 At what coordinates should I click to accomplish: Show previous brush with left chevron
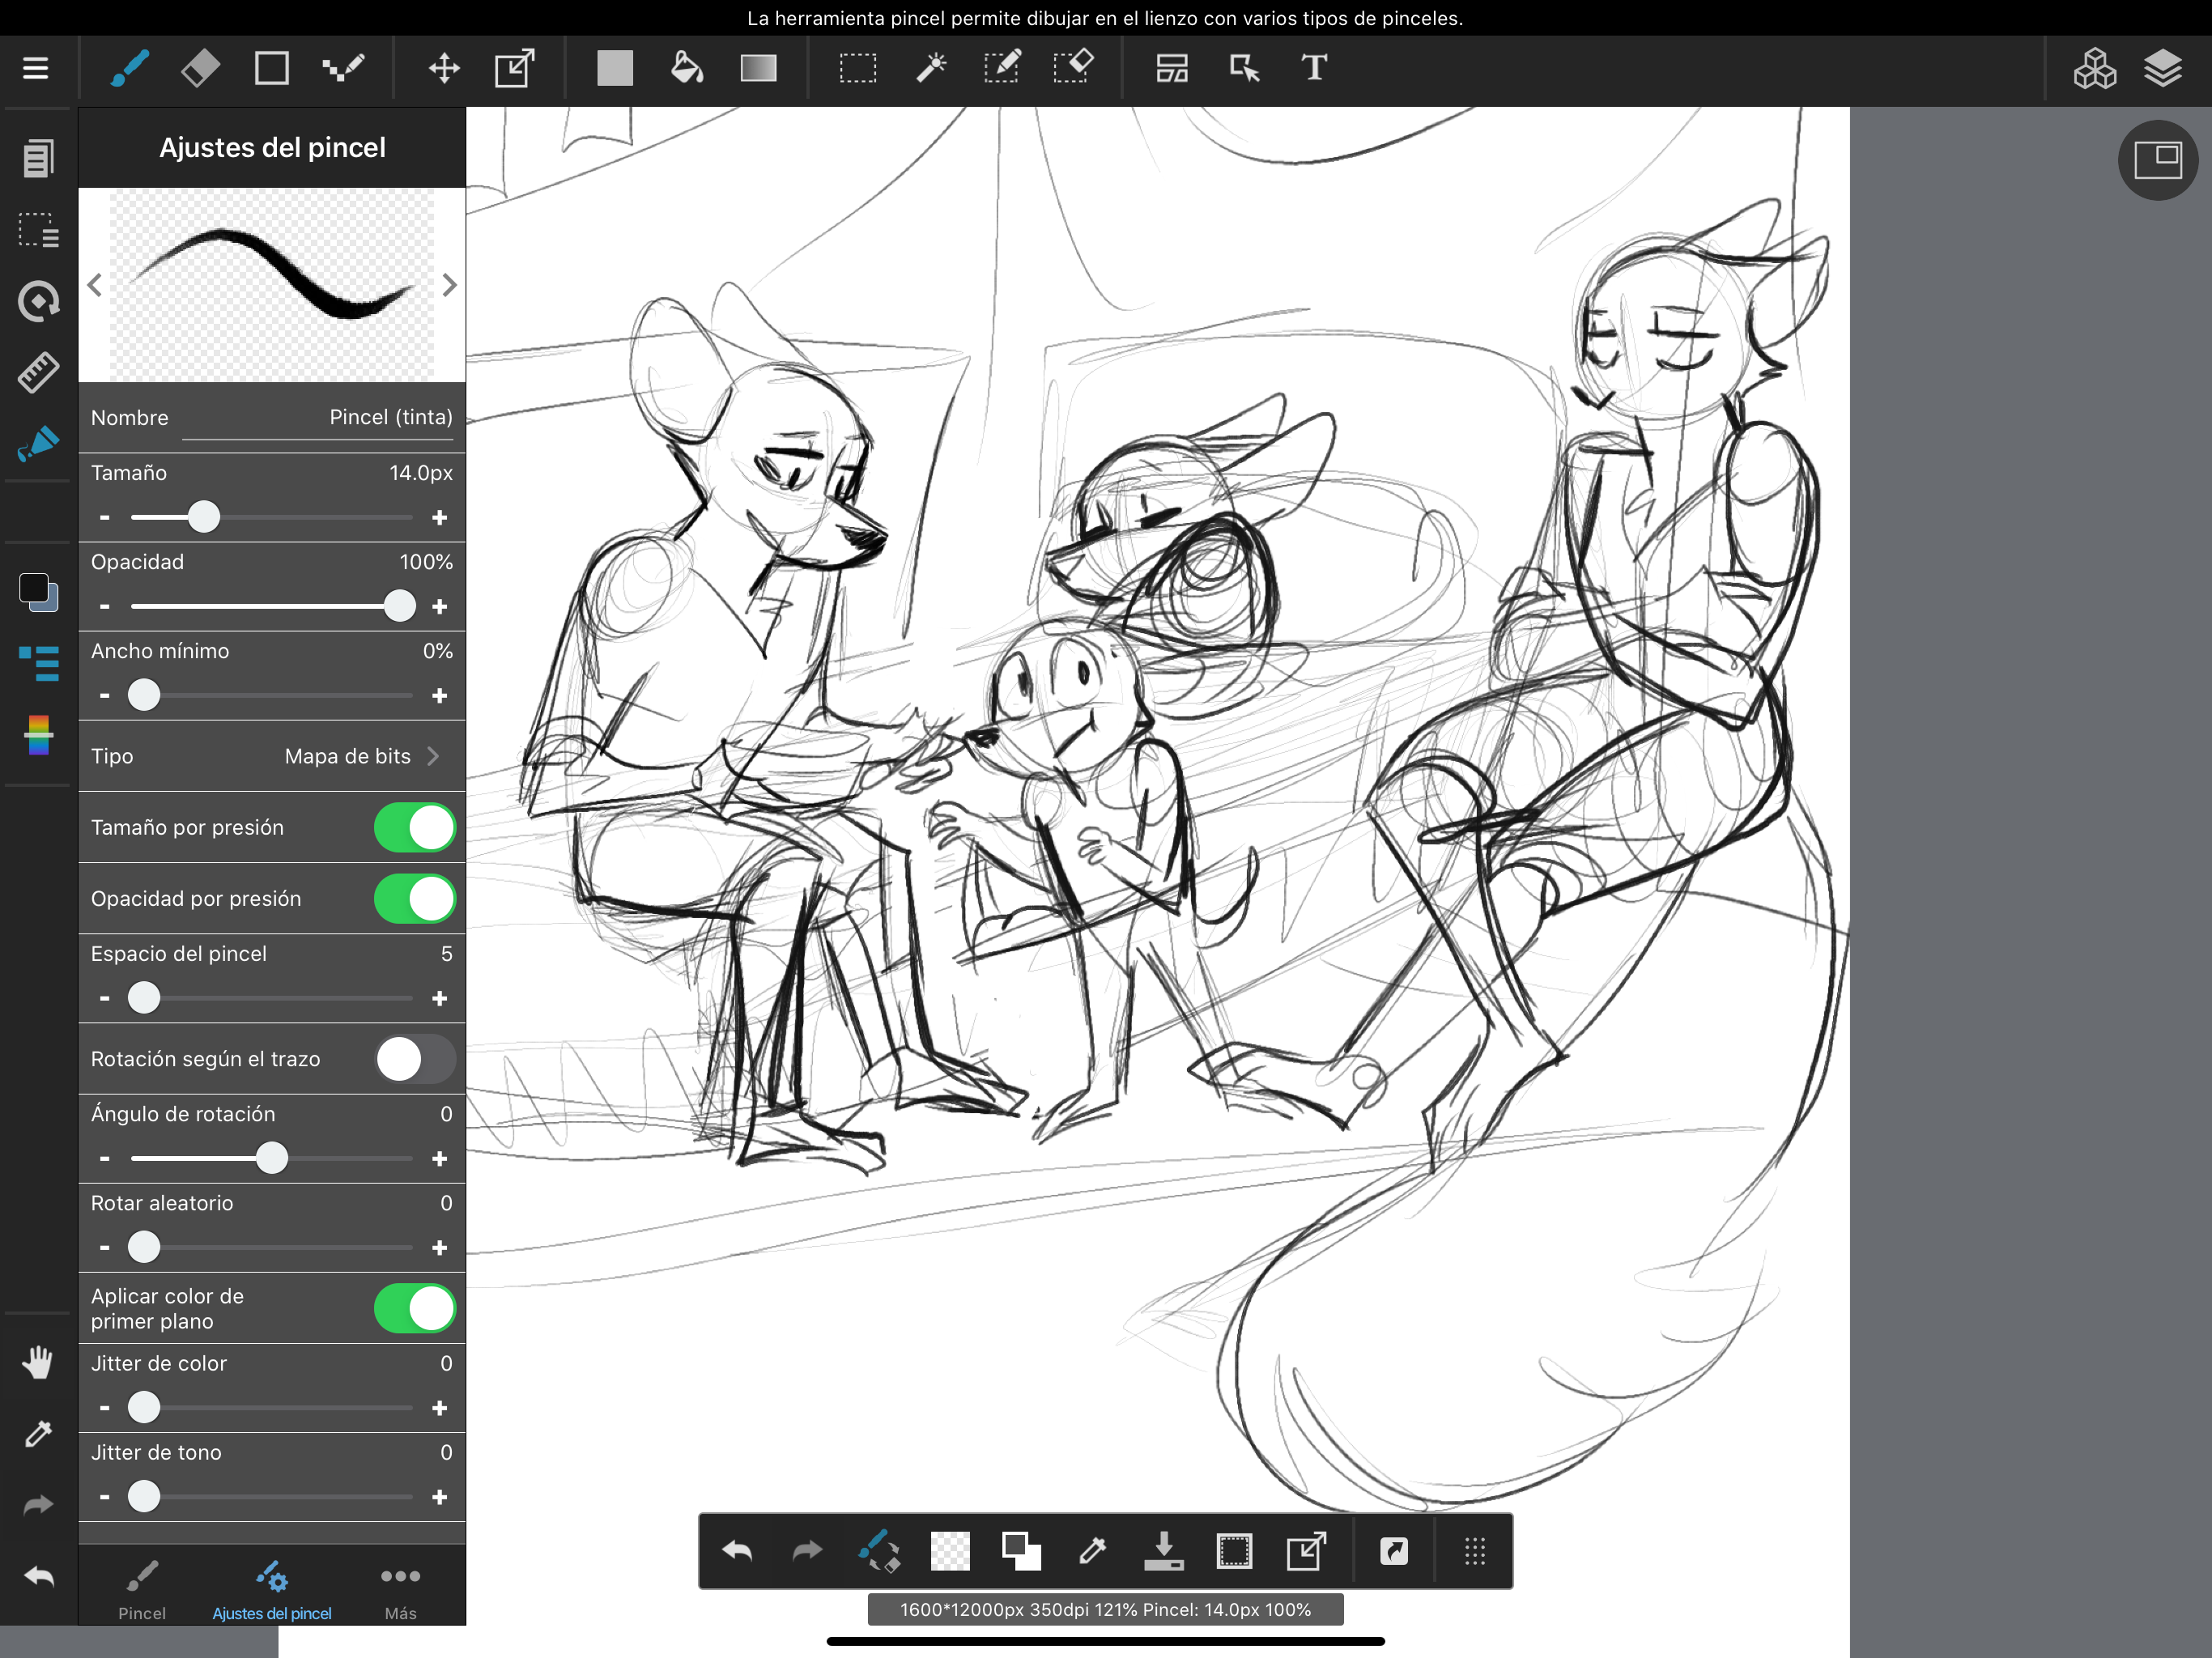click(x=95, y=286)
